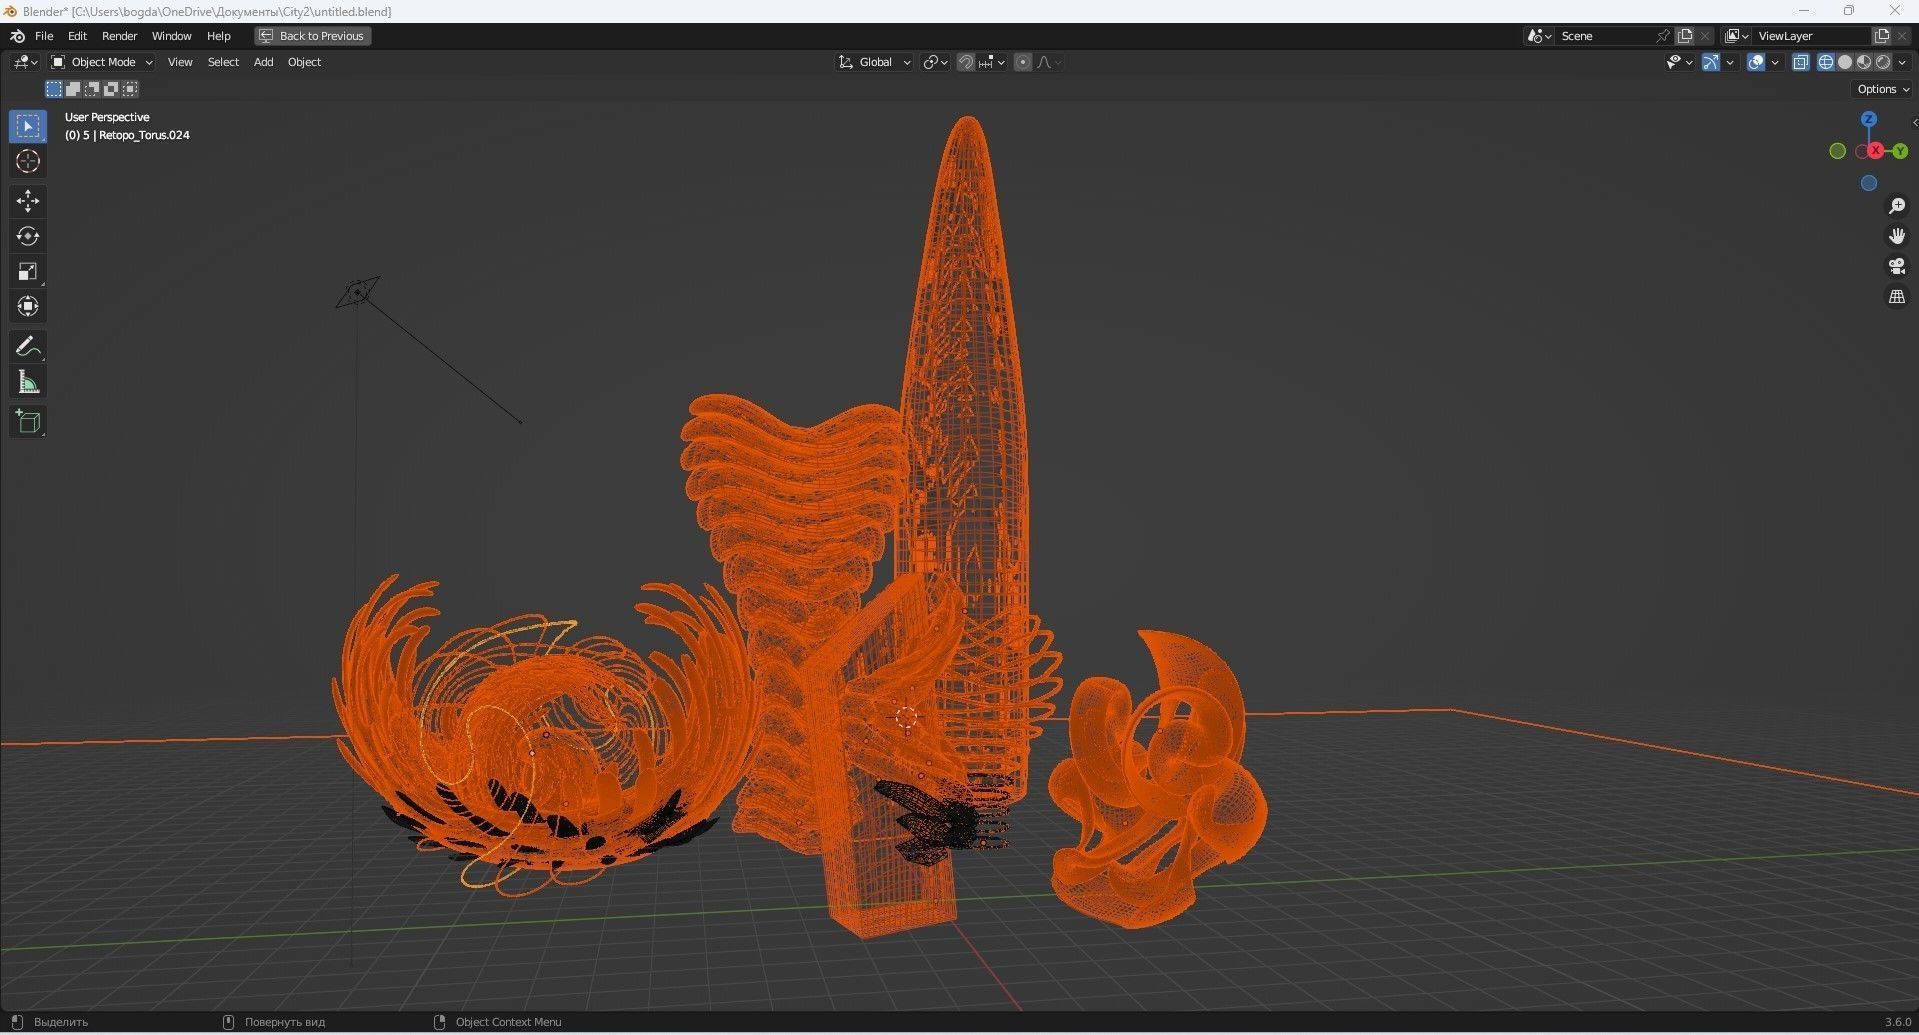Toggle viewport gizmos display
Viewport: 1919px width, 1035px height.
tap(1711, 62)
